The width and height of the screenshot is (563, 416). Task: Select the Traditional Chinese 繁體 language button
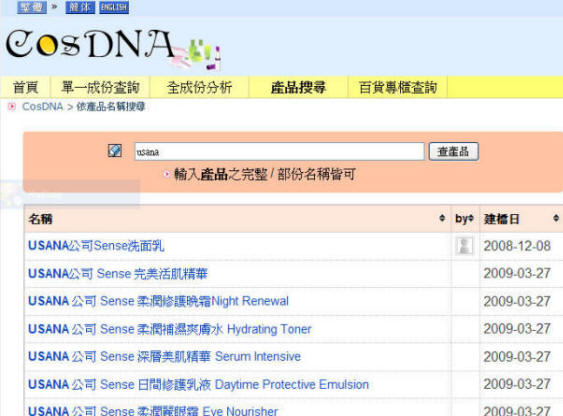(32, 7)
